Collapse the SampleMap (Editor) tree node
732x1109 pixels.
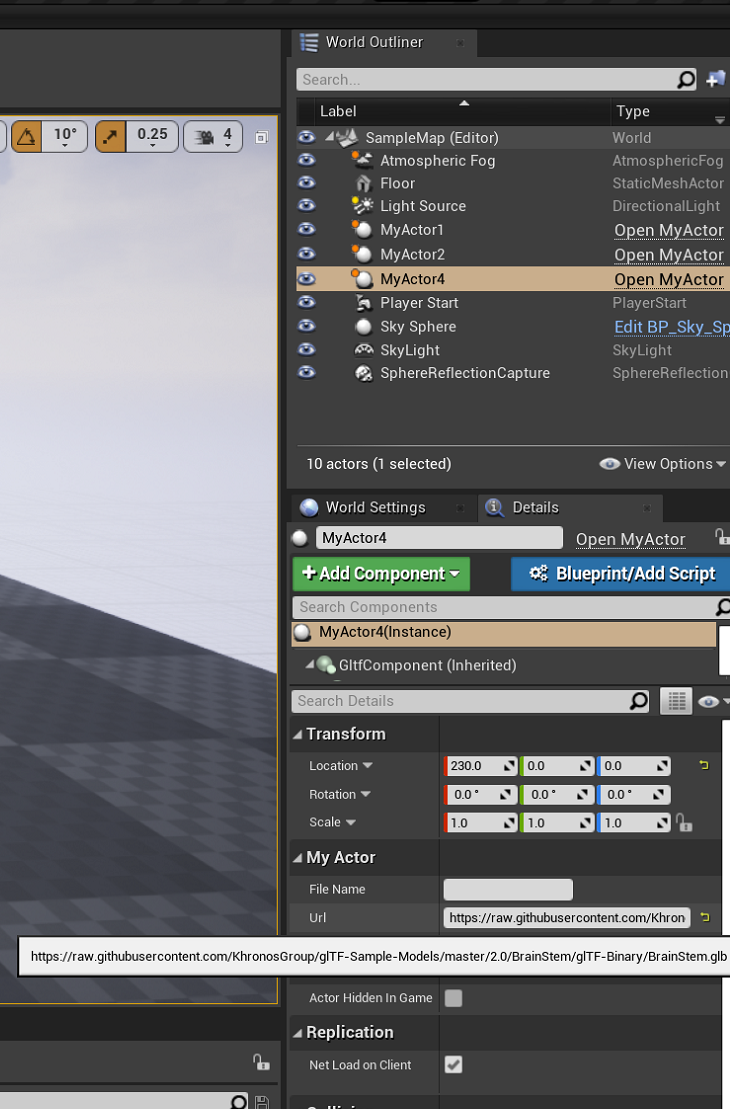click(x=329, y=137)
